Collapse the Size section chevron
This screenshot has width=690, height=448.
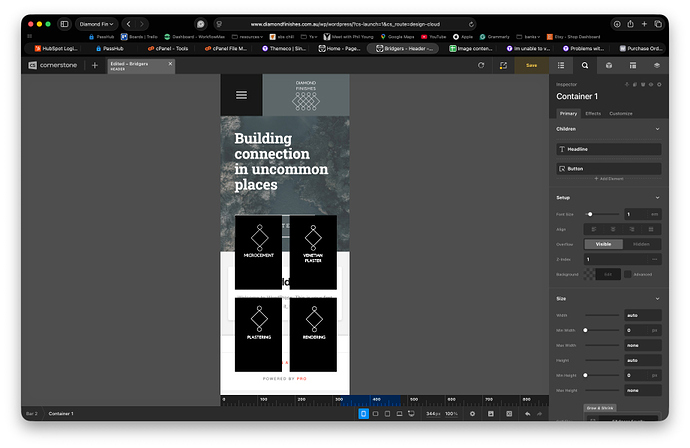click(x=657, y=298)
